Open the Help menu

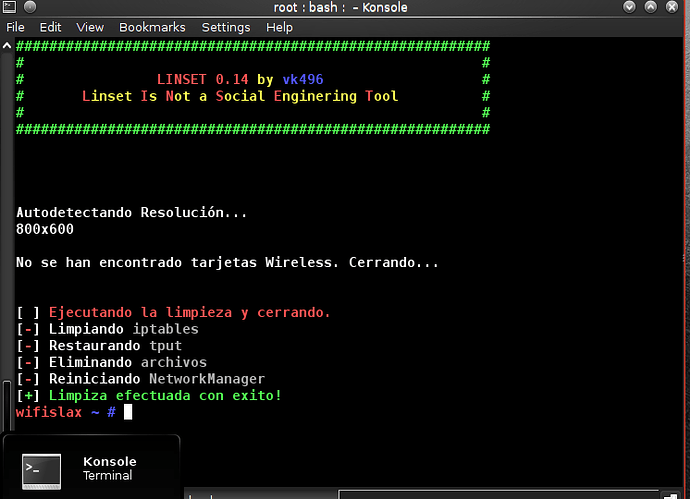point(280,27)
